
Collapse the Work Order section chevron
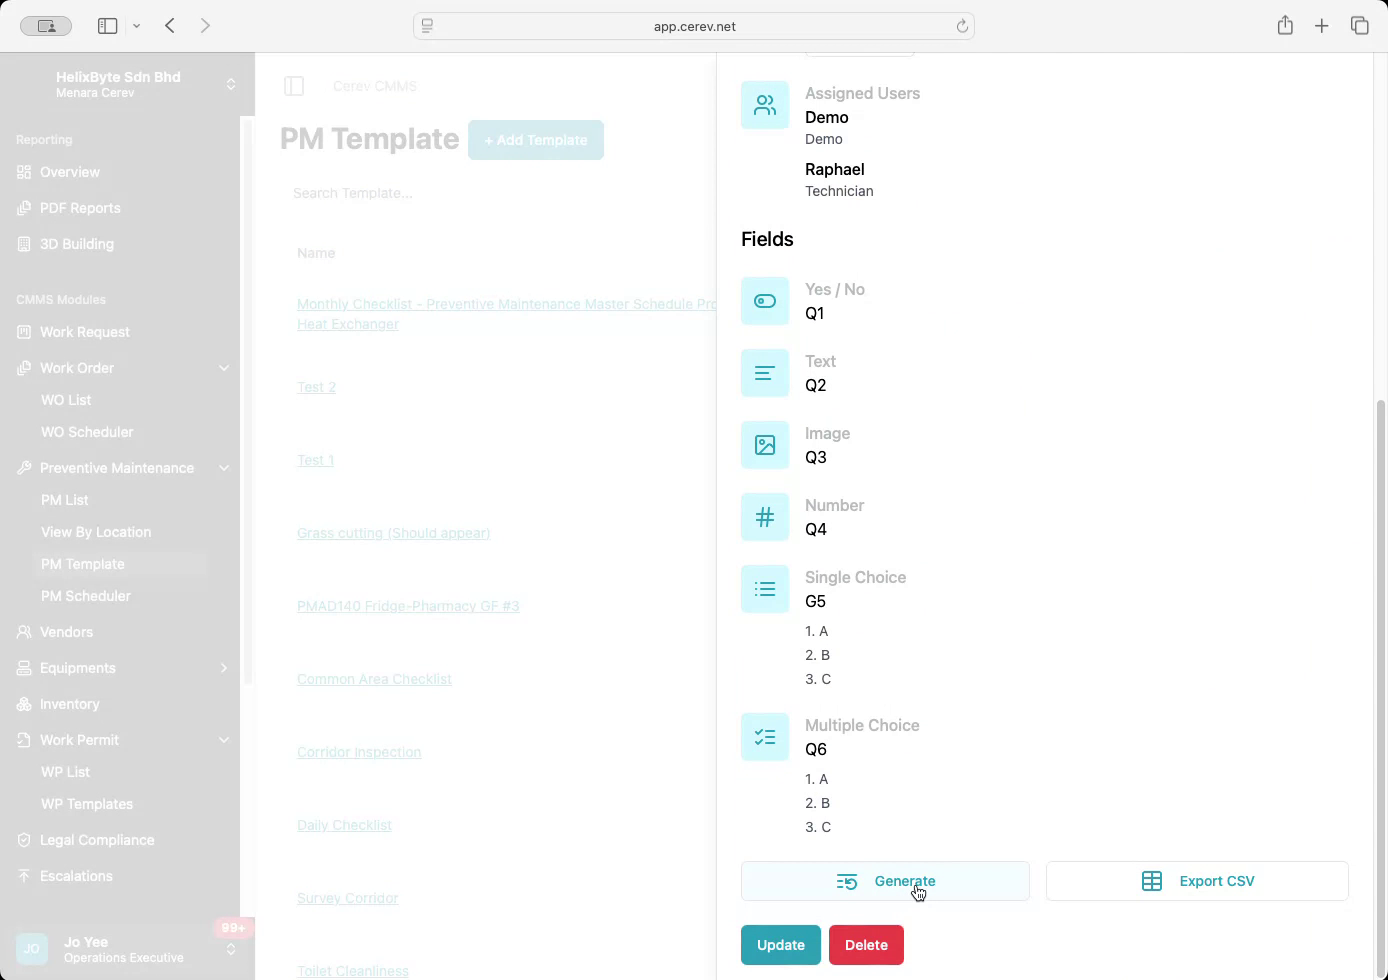tap(224, 368)
